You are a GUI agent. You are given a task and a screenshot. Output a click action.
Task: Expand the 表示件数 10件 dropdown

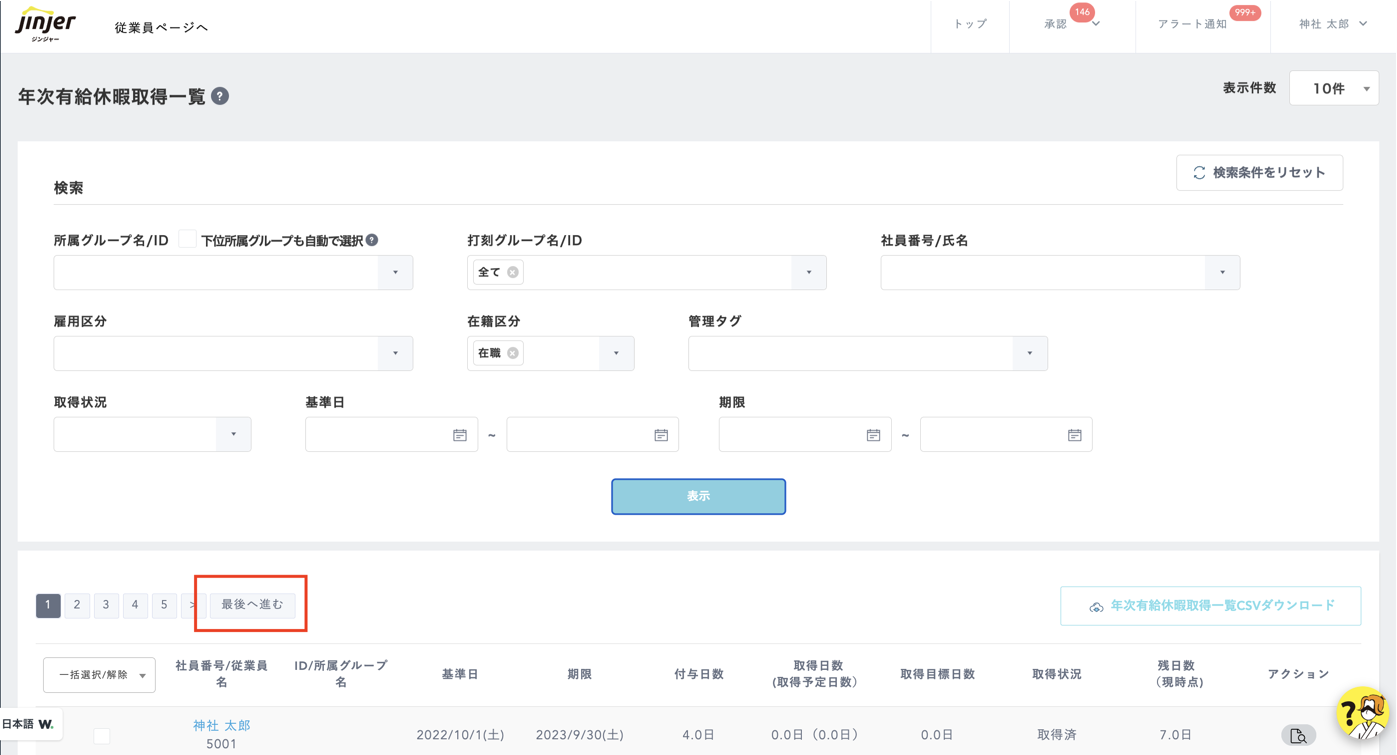1334,89
